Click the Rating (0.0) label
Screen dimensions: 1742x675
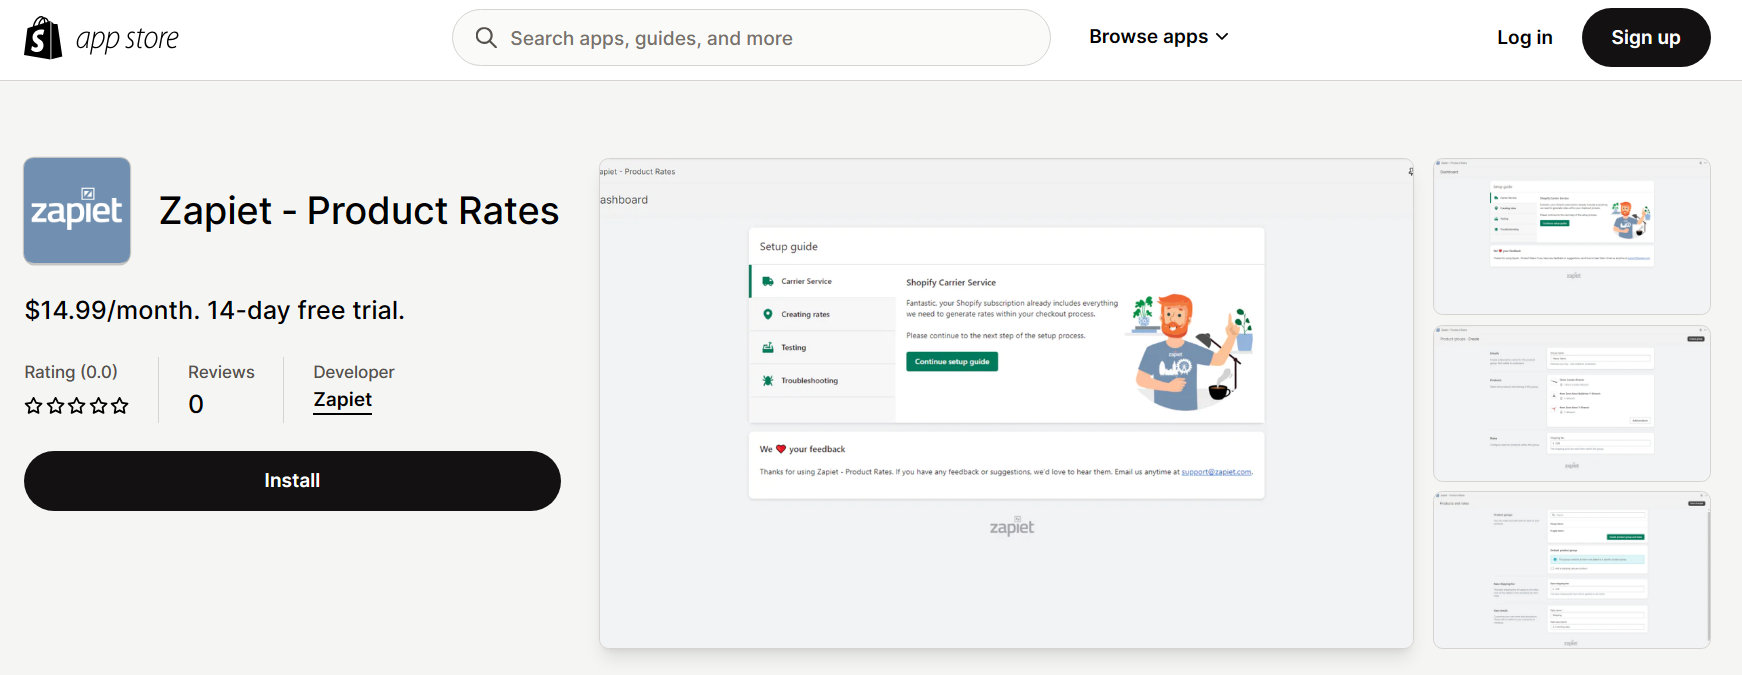(x=71, y=372)
